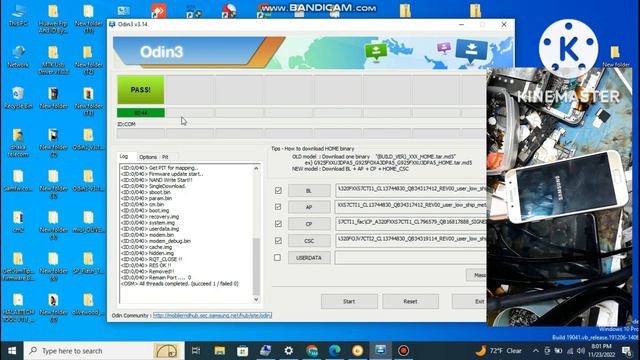Open Task View from taskbar
This screenshot has width=640, height=360.
(x=196, y=351)
